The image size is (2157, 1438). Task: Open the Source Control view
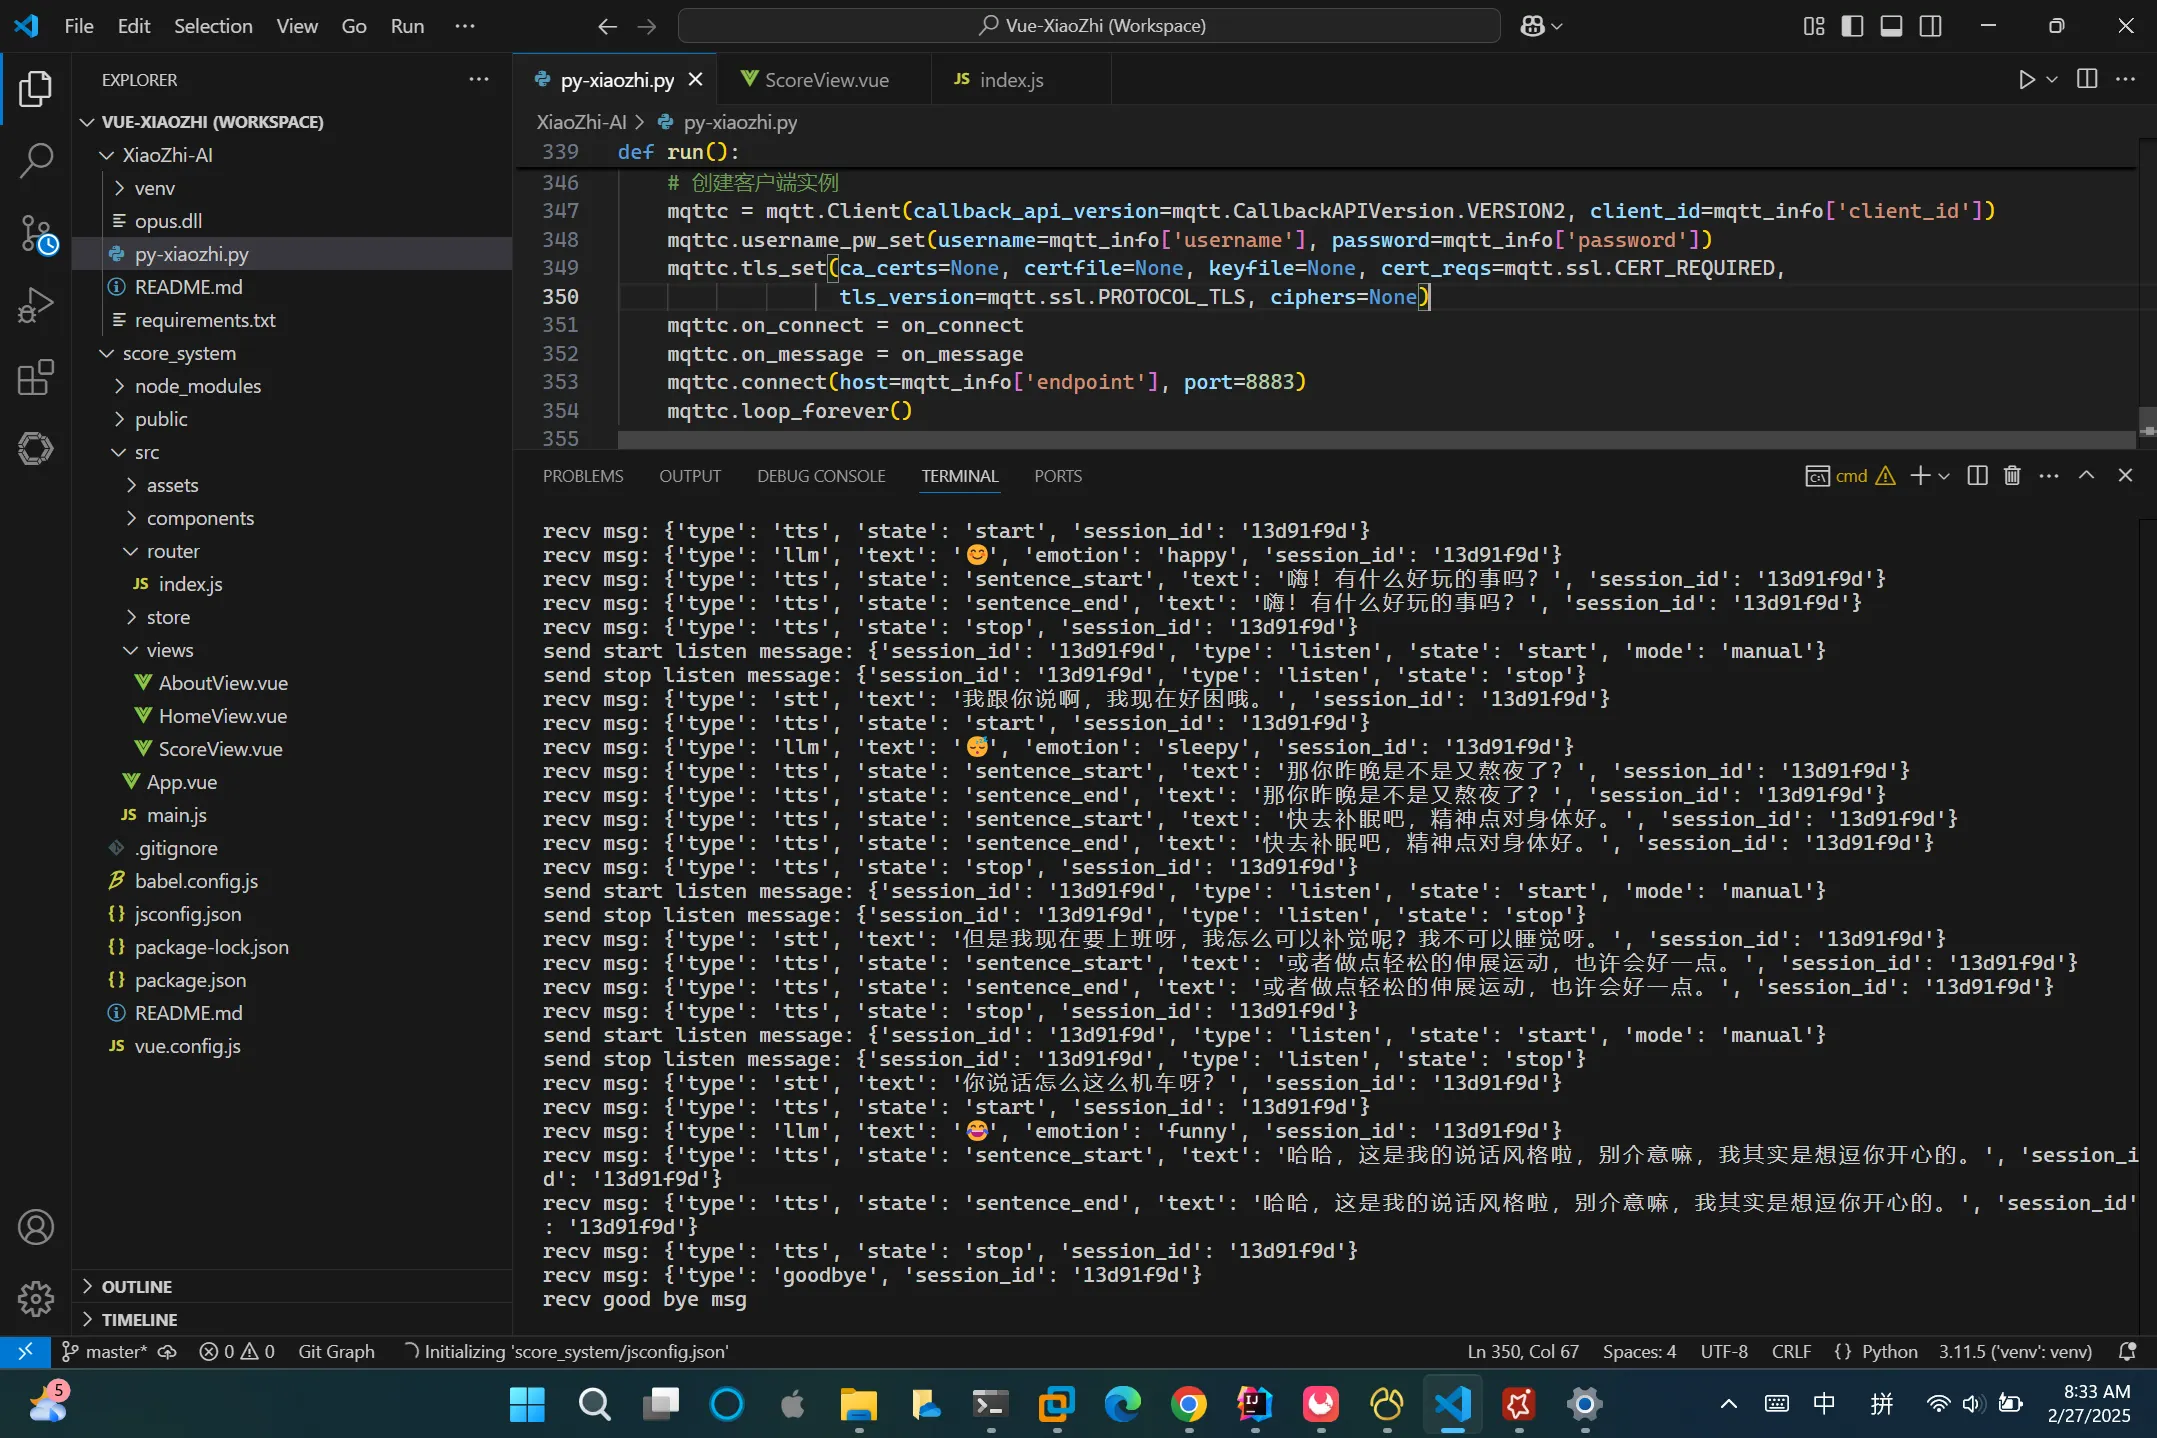click(x=36, y=234)
